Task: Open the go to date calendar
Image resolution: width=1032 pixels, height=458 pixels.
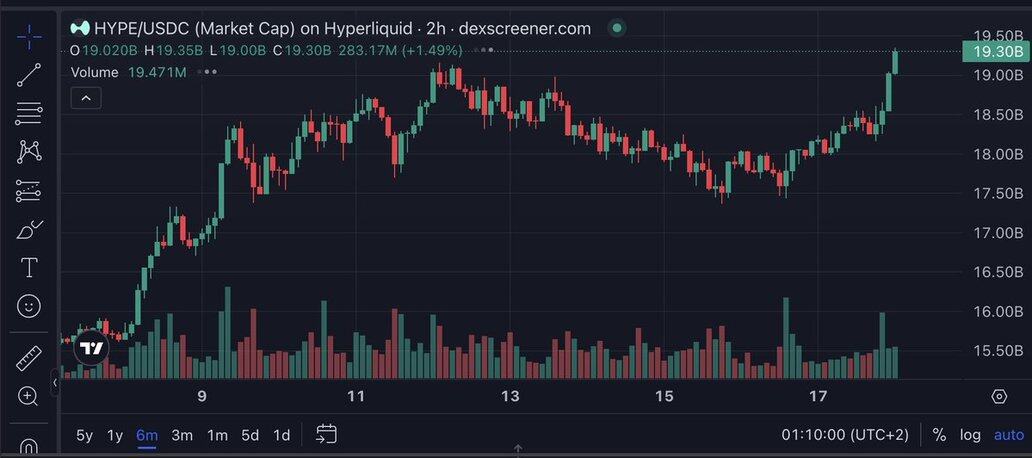Action: point(326,434)
